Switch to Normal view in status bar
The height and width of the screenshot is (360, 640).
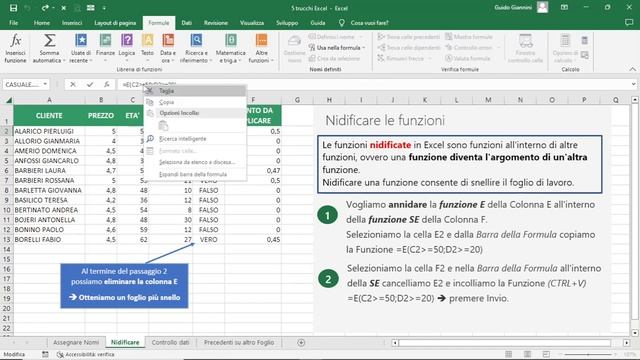pos(509,354)
